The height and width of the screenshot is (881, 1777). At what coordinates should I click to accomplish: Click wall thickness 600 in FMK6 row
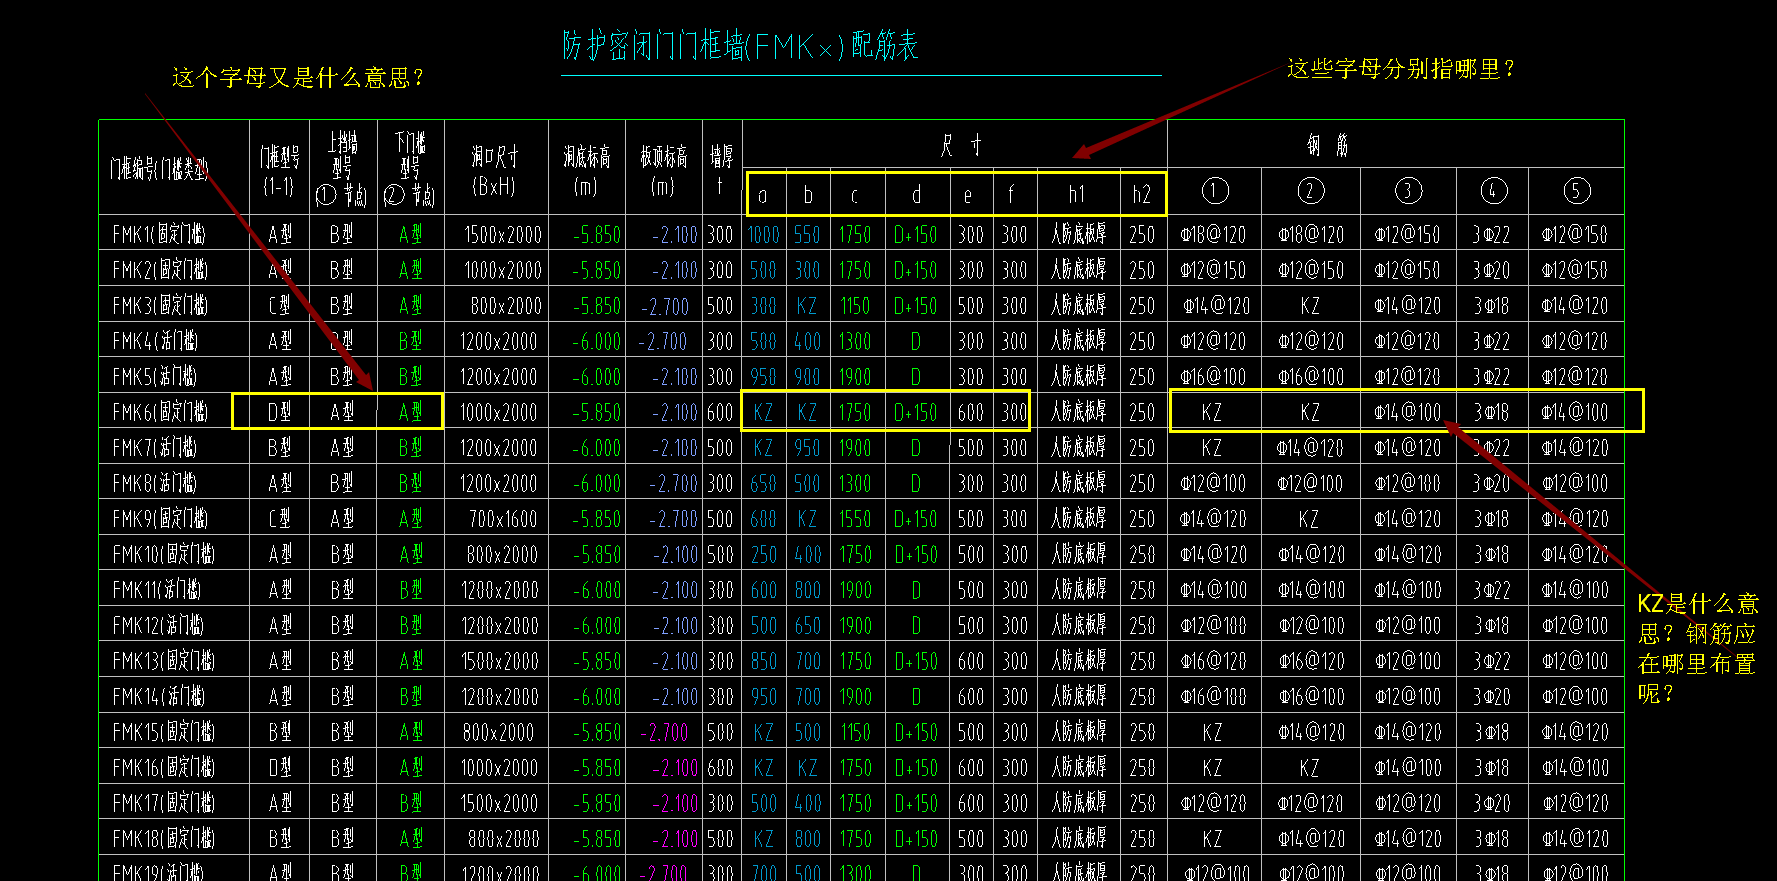pos(720,413)
